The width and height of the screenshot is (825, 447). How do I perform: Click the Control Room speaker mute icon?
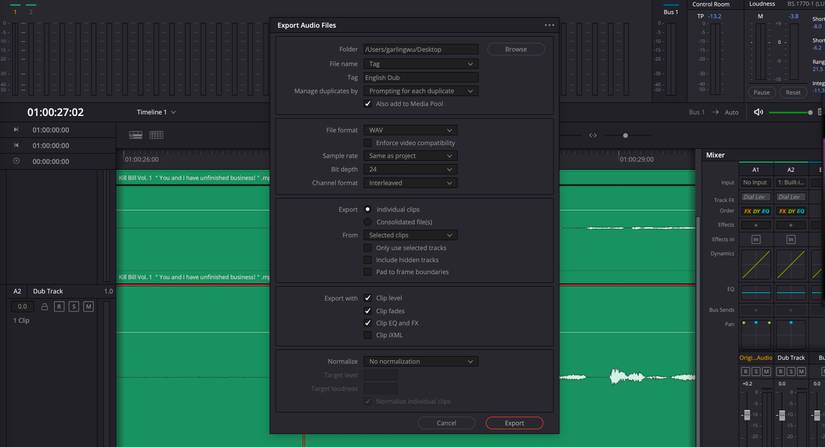[x=758, y=112]
